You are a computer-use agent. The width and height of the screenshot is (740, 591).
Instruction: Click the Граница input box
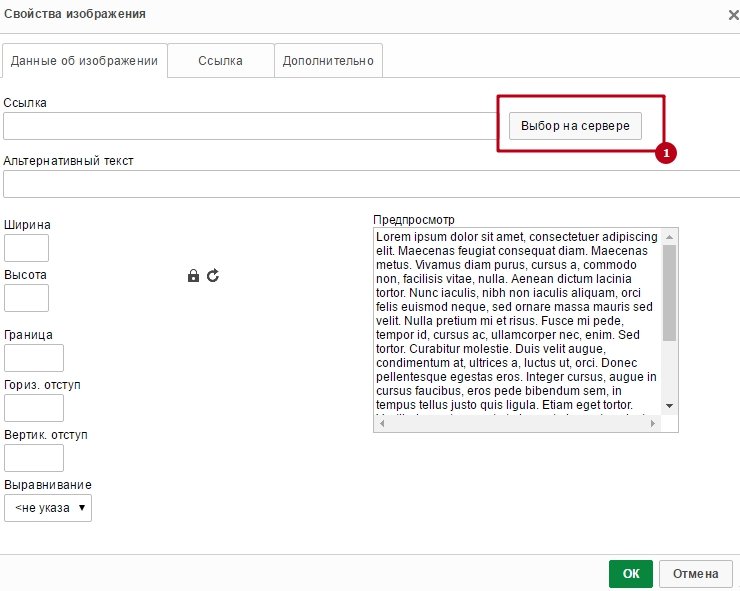point(34,358)
